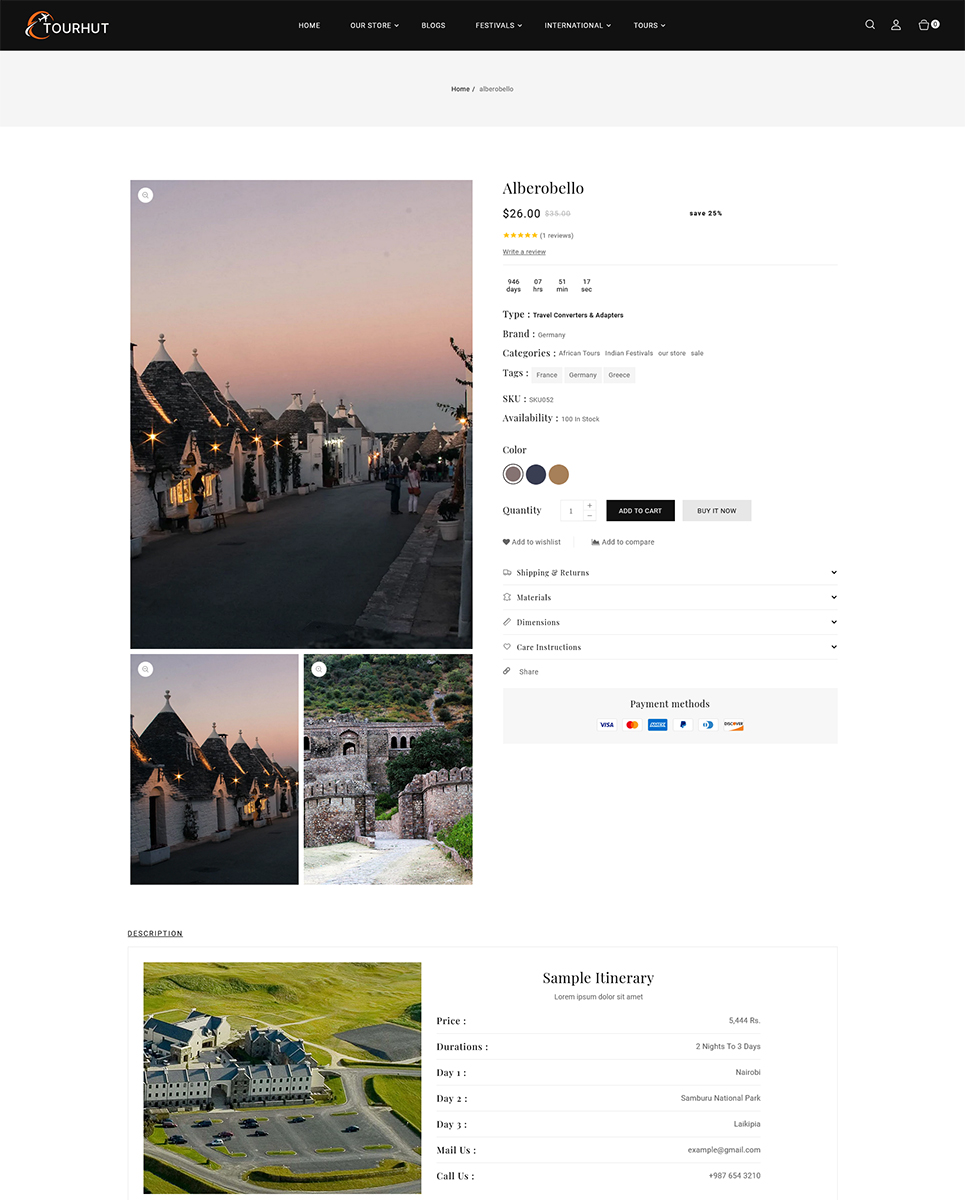Choose the tan brown color swatch
The height and width of the screenshot is (1200, 965).
pos(559,474)
